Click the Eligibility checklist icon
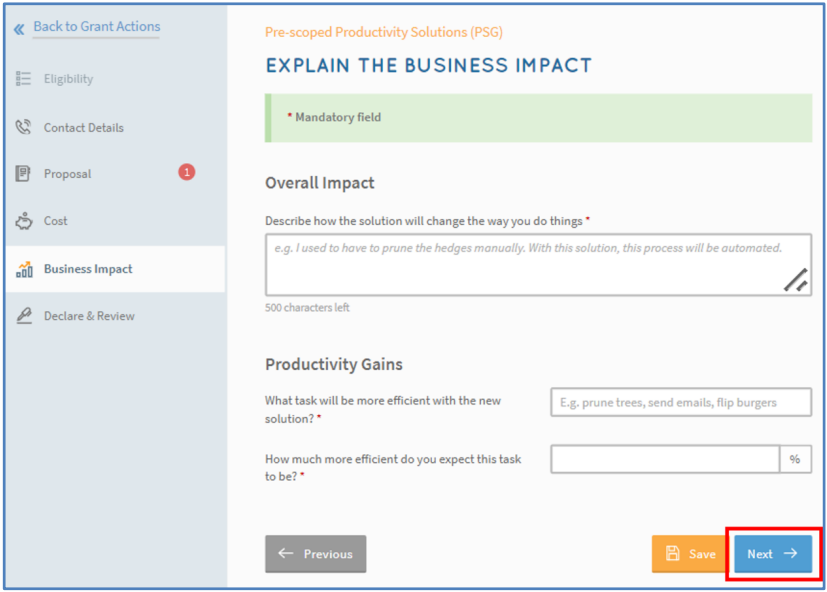Screen dimensions: 827x592 24,79
